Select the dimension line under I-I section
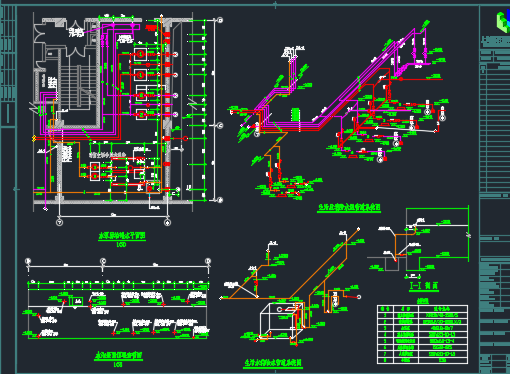This screenshot has width=510, height=374. pyautogui.click(x=413, y=276)
